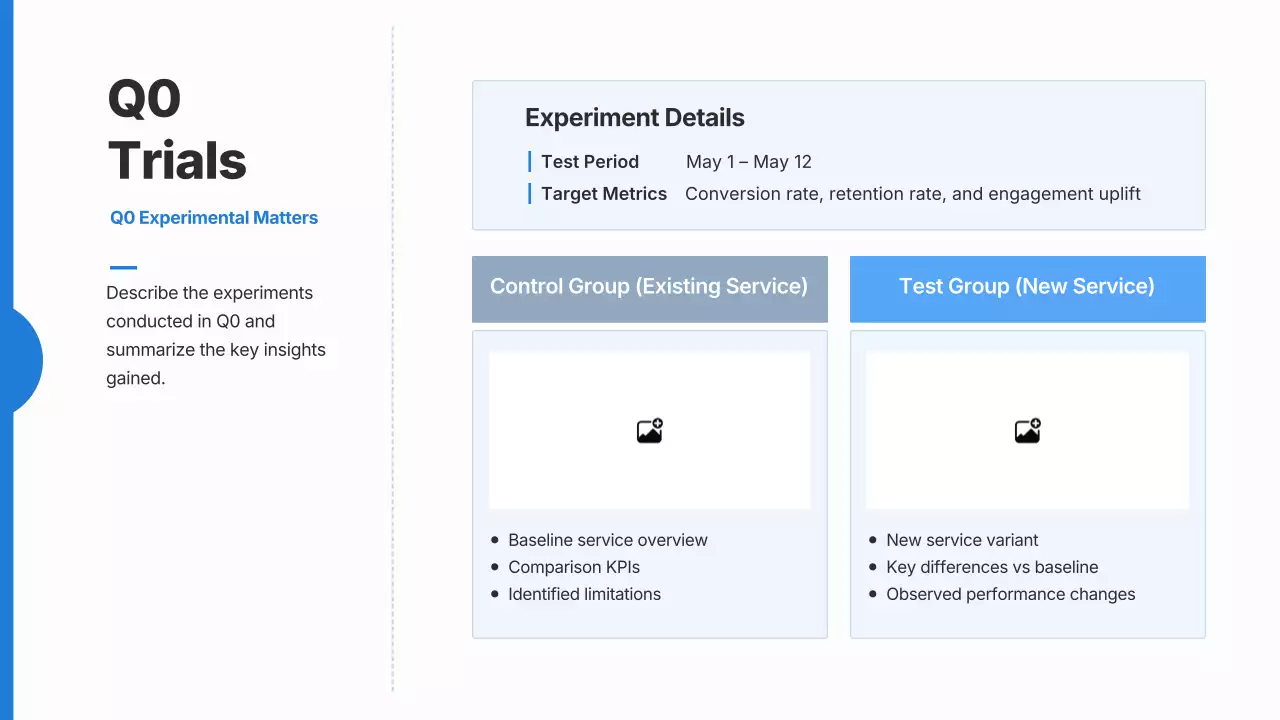This screenshot has height=720, width=1280.
Task: Select the "Experiment Details" heading
Action: click(635, 118)
